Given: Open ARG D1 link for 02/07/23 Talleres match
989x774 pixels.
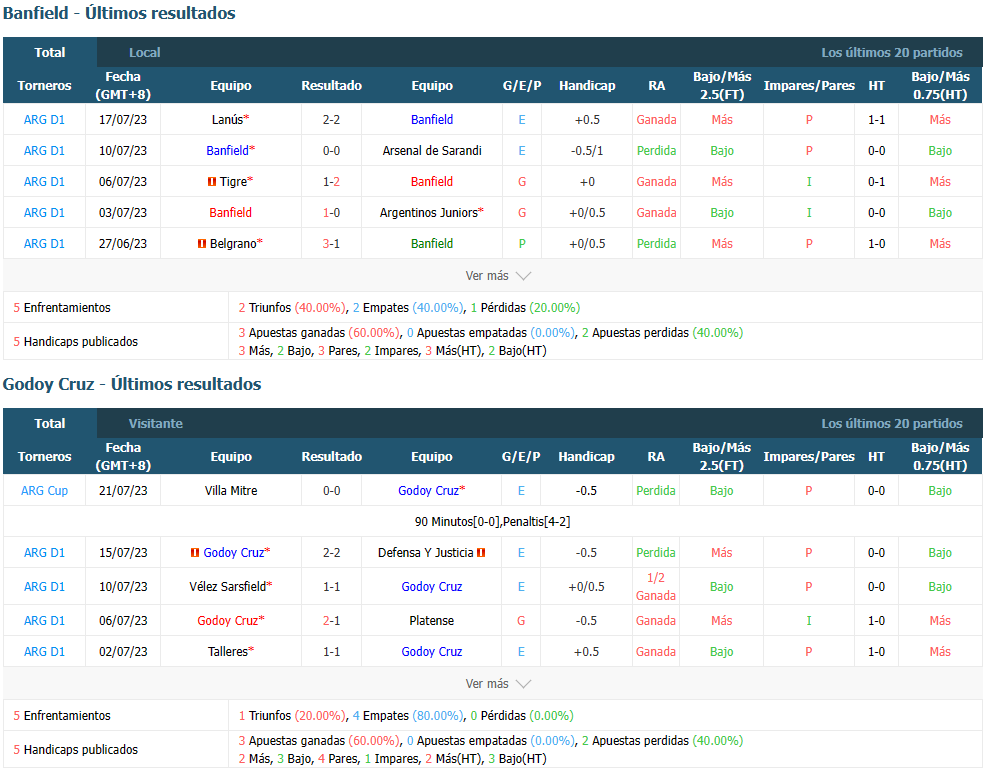Looking at the screenshot, I should click(44, 652).
